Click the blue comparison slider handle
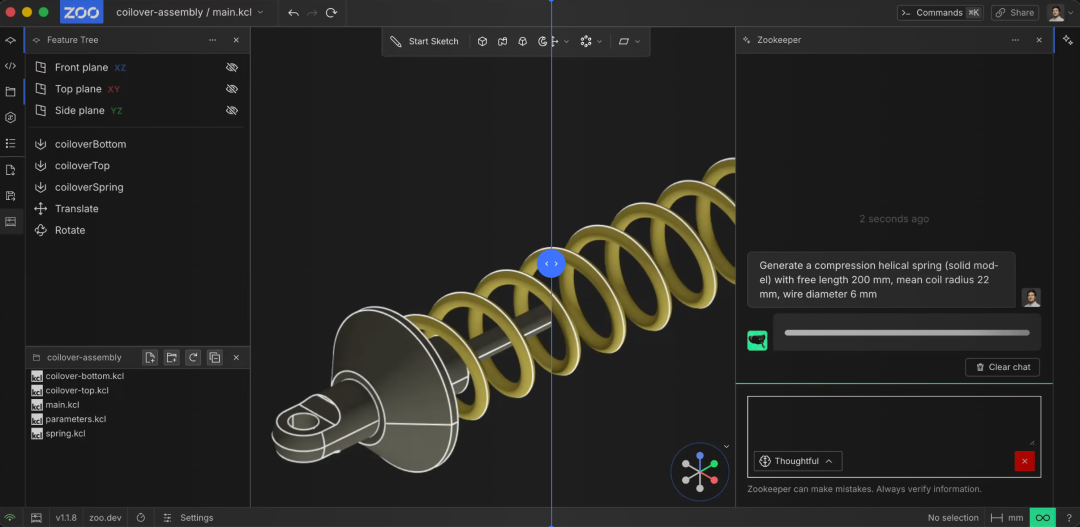1080x527 pixels. point(551,263)
